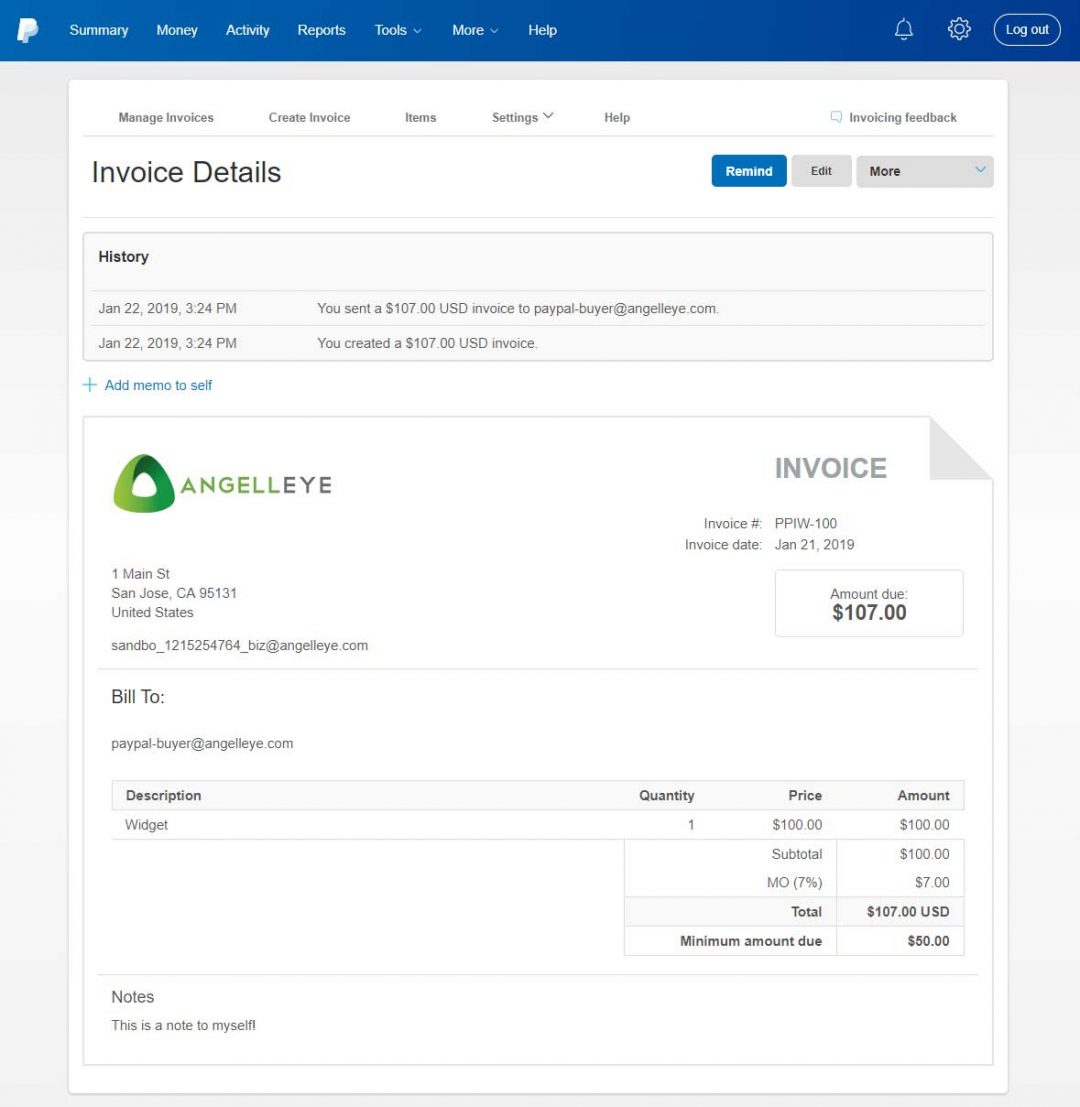Image resolution: width=1080 pixels, height=1107 pixels.
Task: Open PayPal home via the PayPal logo
Action: point(27,29)
